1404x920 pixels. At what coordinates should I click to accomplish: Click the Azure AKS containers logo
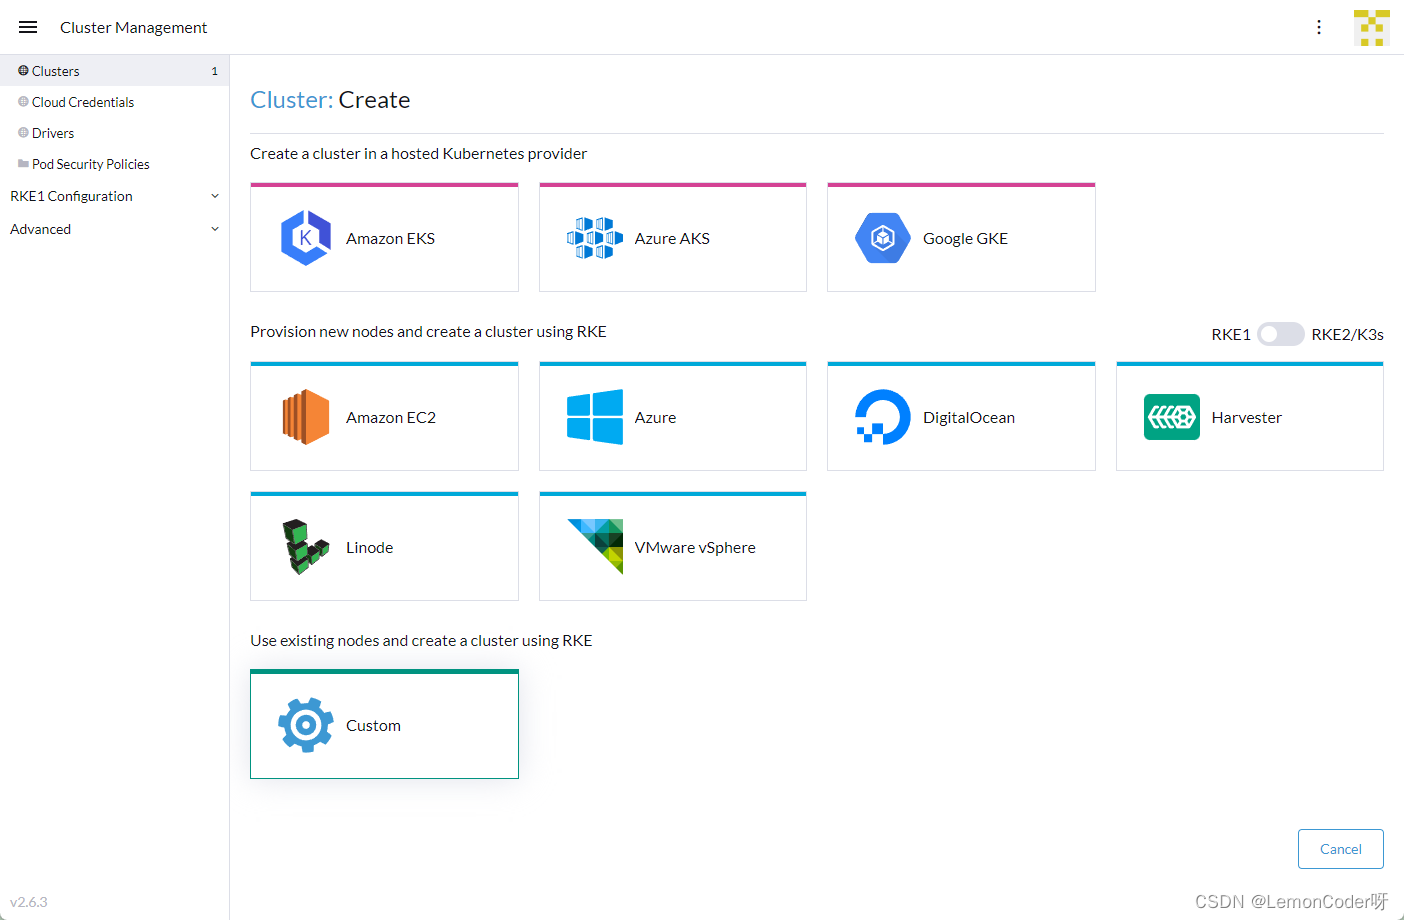594,238
